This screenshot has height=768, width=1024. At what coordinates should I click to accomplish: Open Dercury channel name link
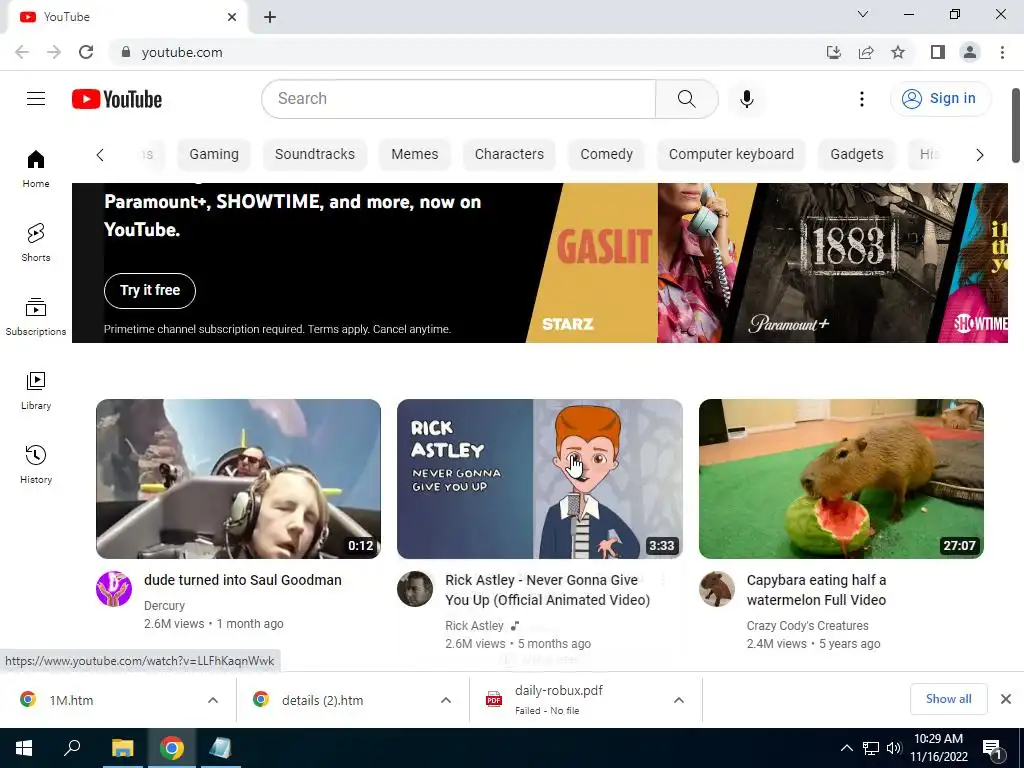165,606
